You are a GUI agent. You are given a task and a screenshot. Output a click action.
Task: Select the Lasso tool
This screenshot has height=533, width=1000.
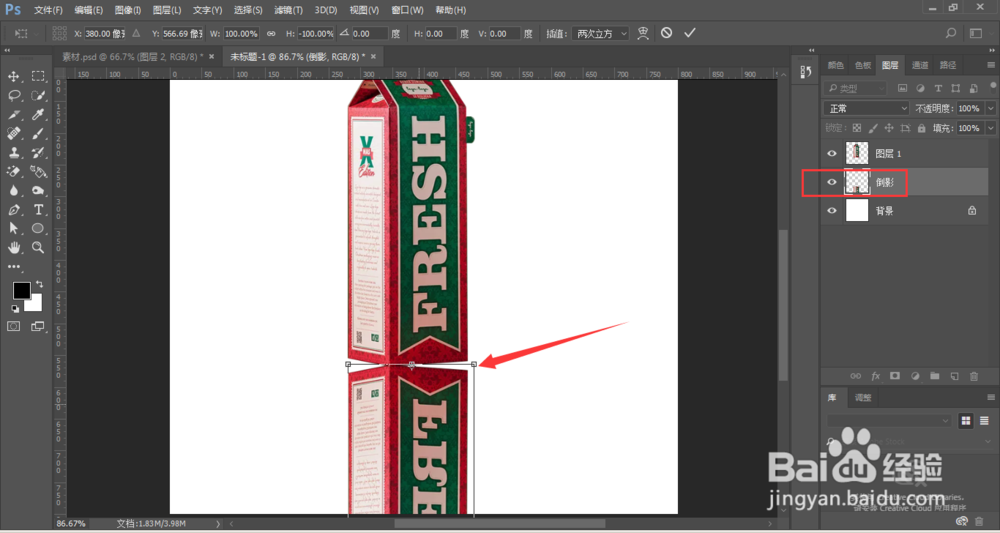click(13, 96)
